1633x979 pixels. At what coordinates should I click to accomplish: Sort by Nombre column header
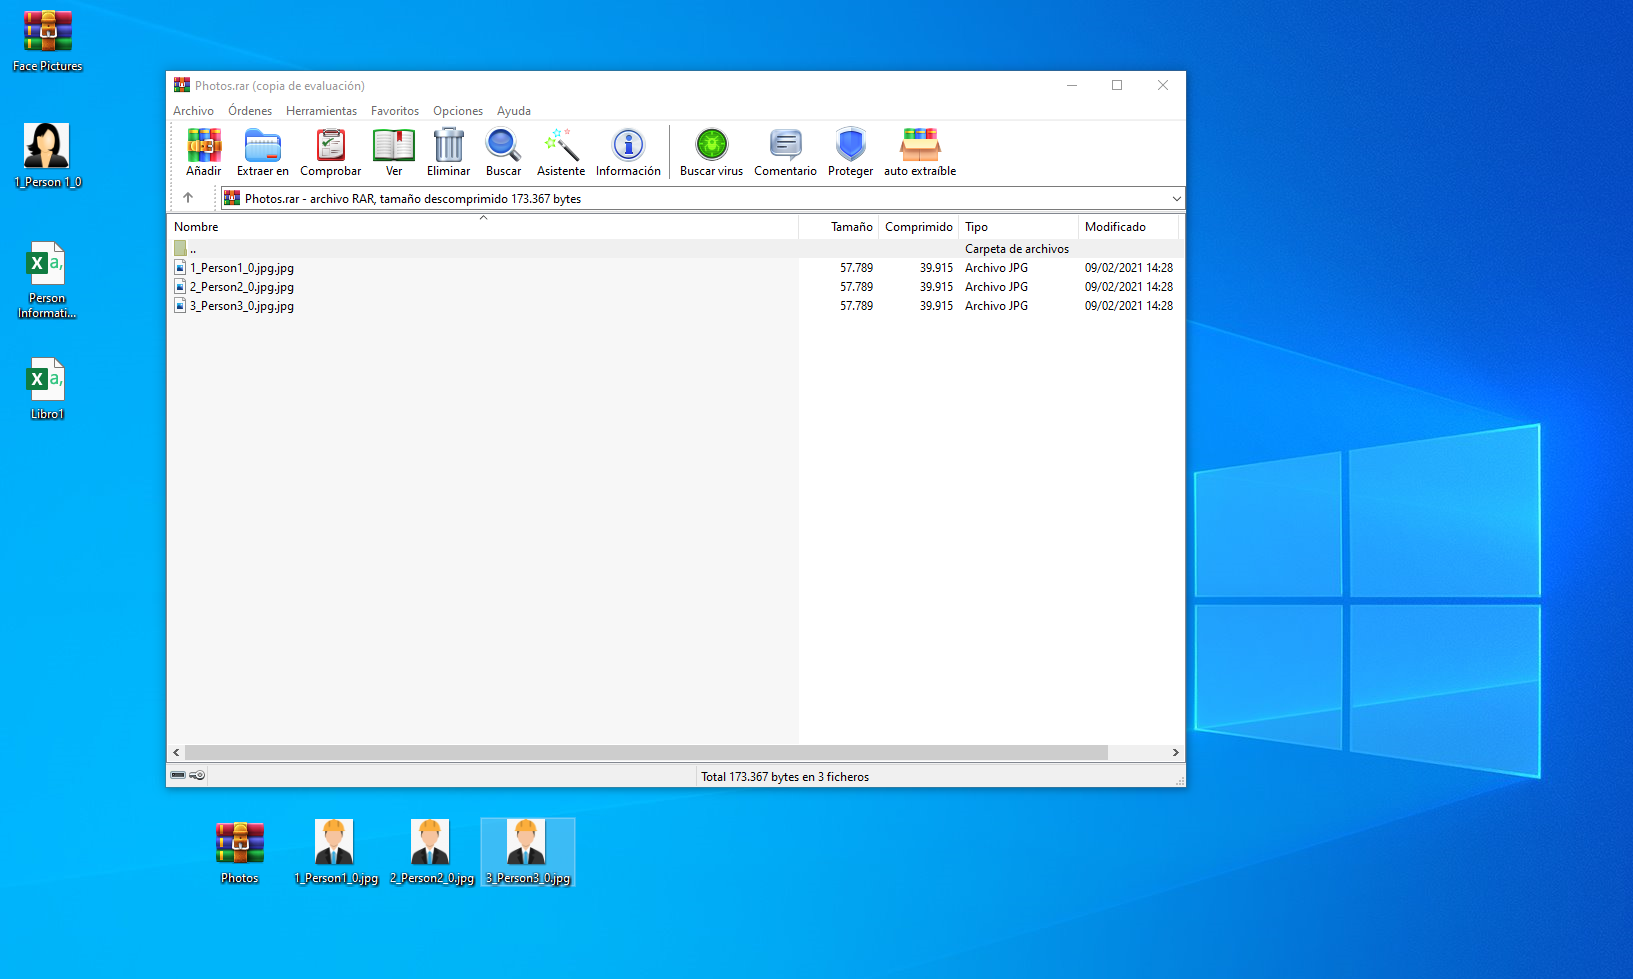point(483,227)
